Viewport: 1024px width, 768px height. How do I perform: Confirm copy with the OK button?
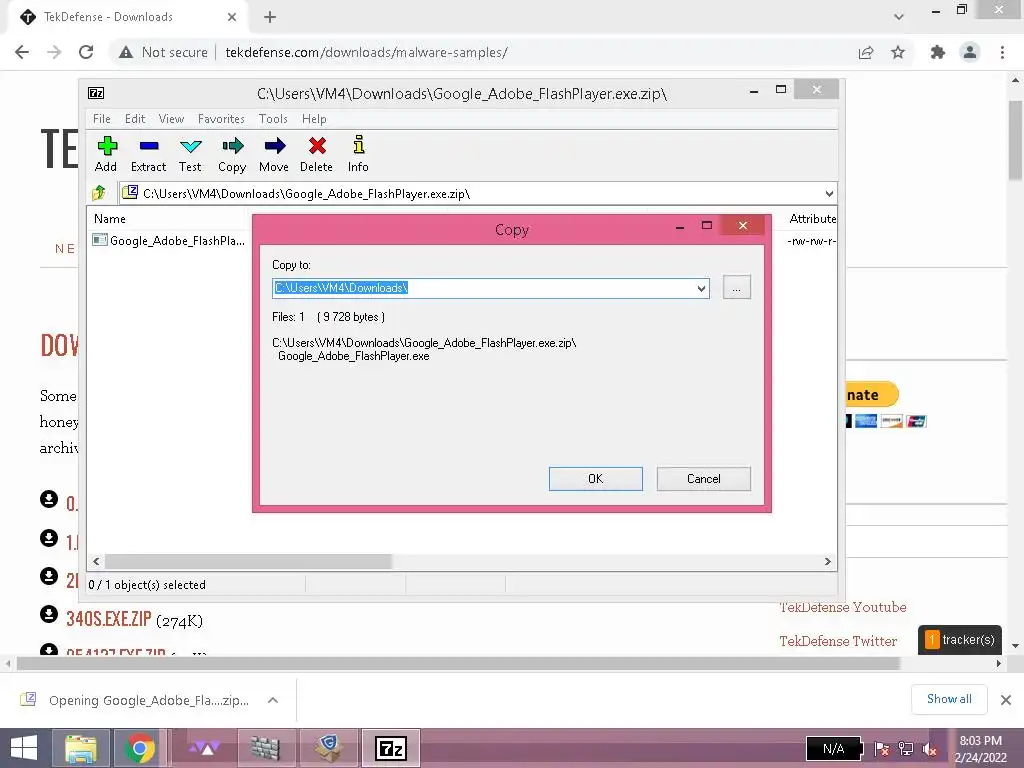click(596, 479)
